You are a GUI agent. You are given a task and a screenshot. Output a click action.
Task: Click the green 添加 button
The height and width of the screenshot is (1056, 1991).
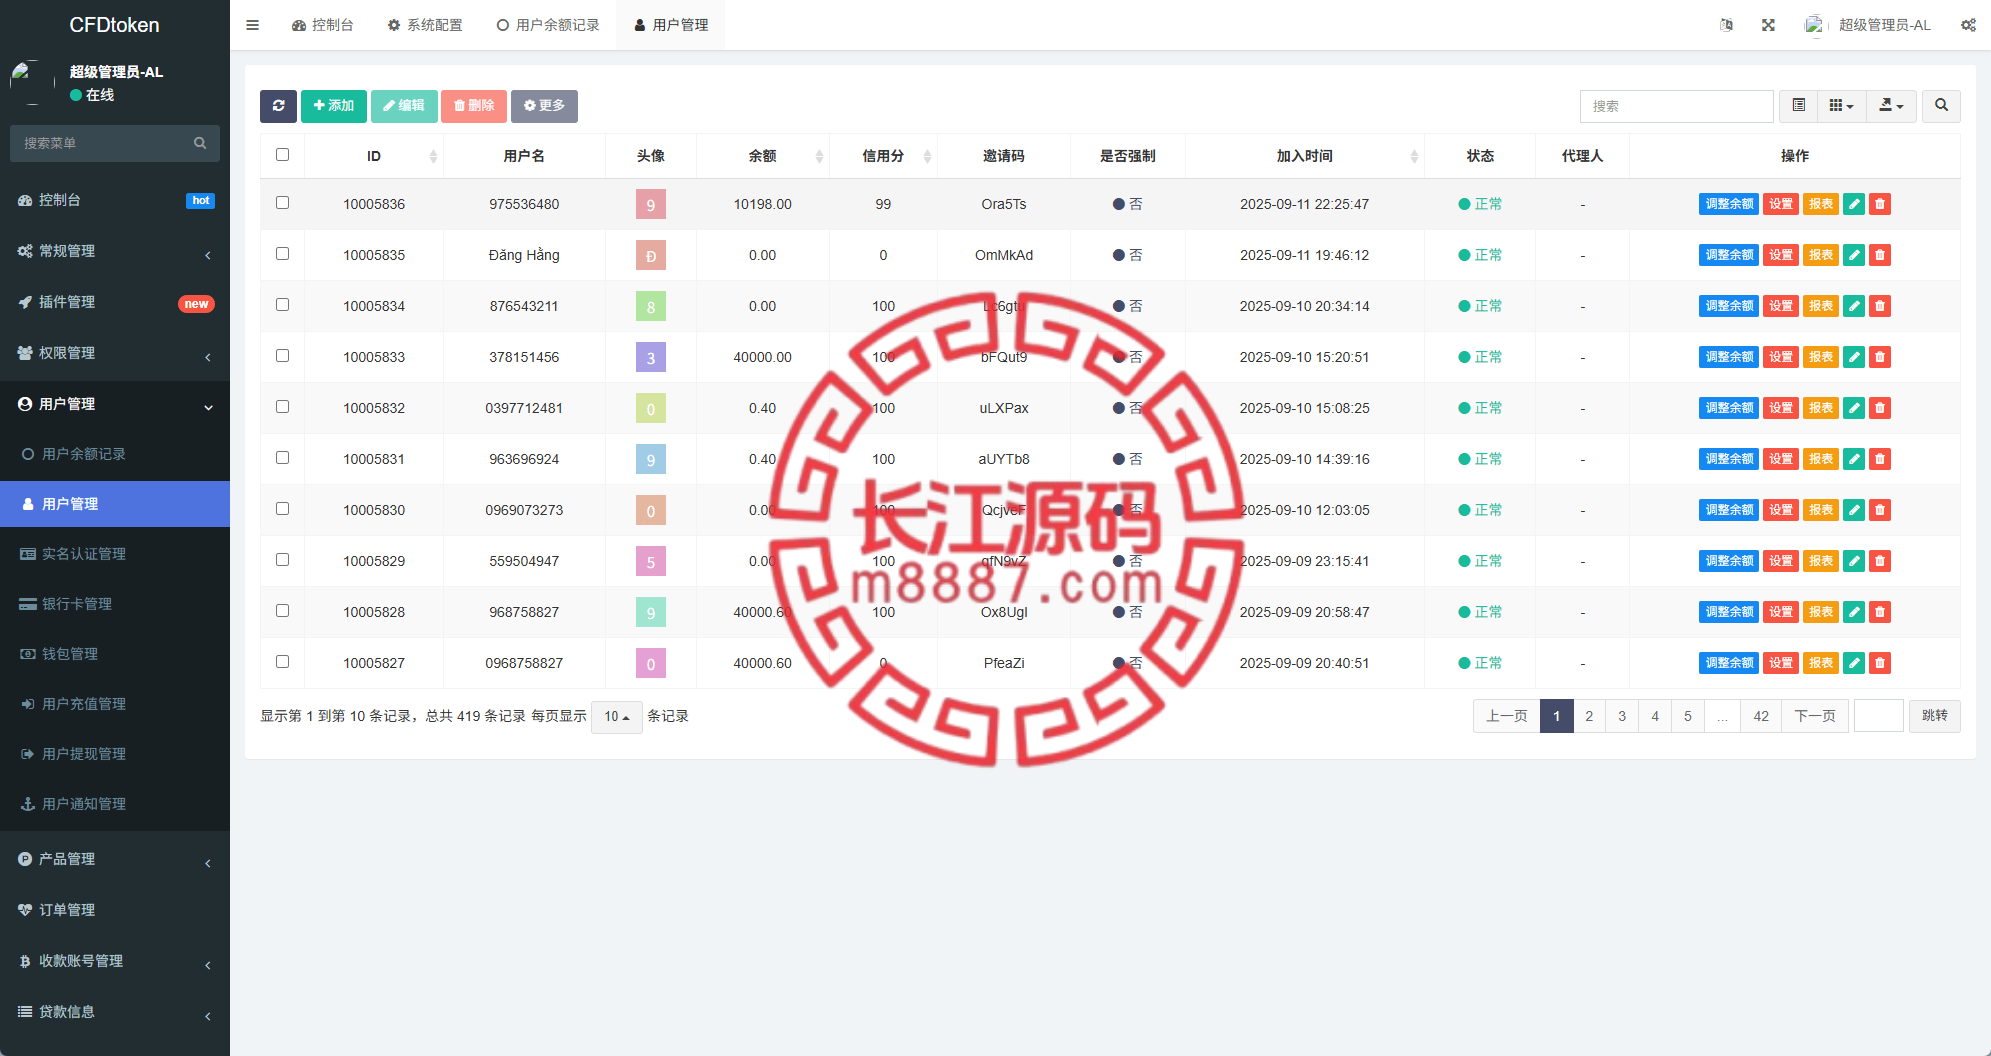(x=334, y=106)
